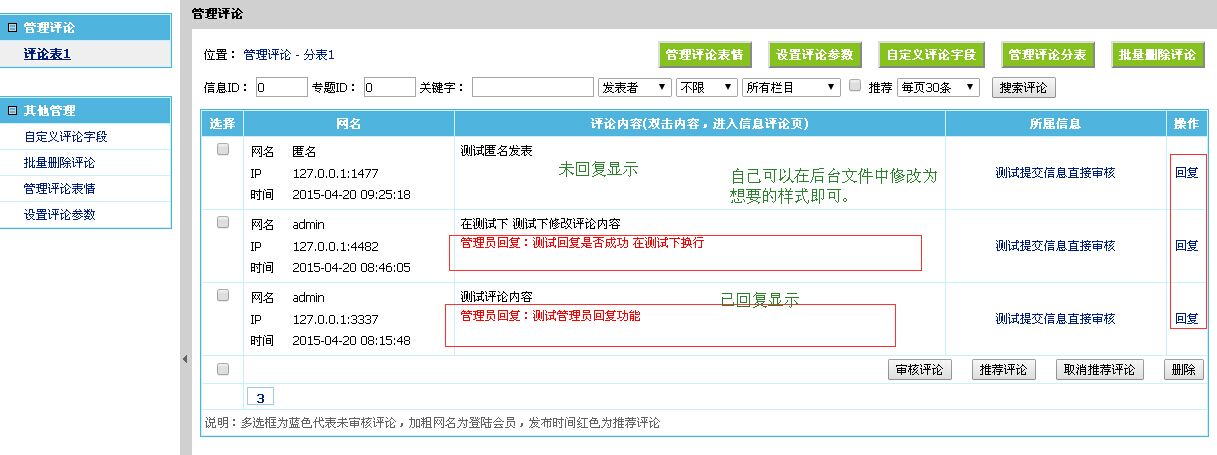Click 回复 for the 匿名 comment row
1217x455 pixels.
[1186, 172]
